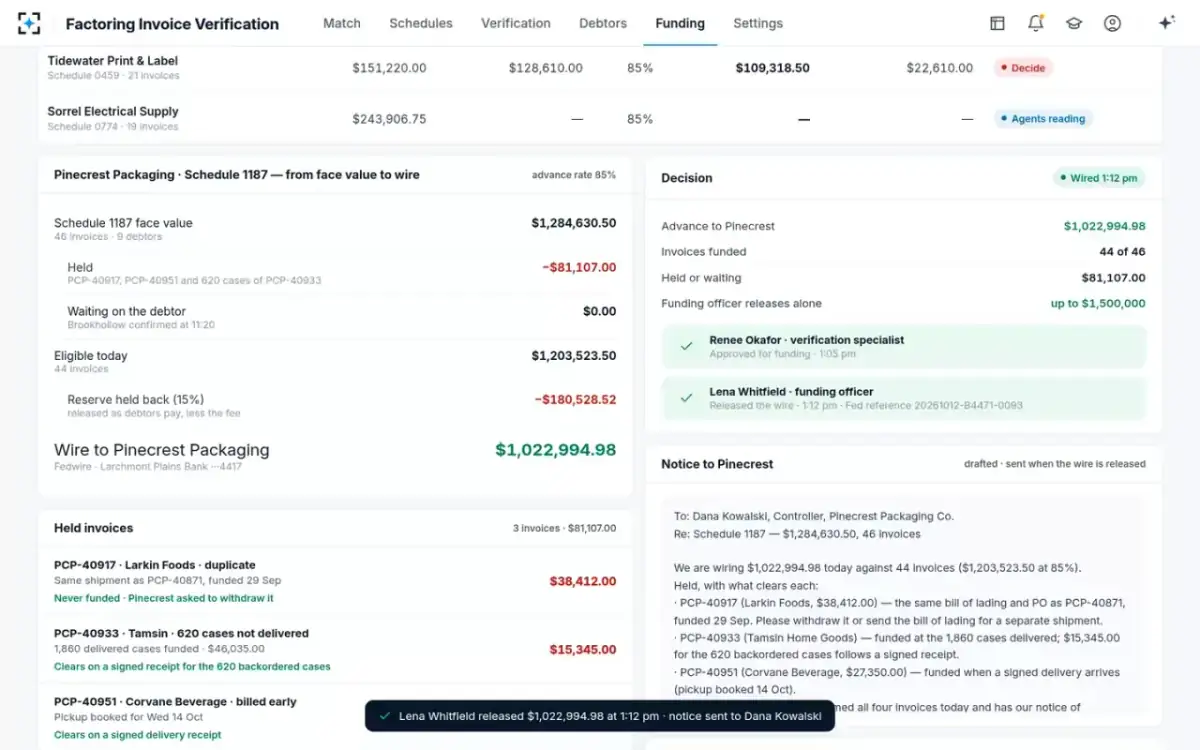Click Clears on signed receipt for 620 cases
Screen dimensions: 1200x750
(192, 666)
